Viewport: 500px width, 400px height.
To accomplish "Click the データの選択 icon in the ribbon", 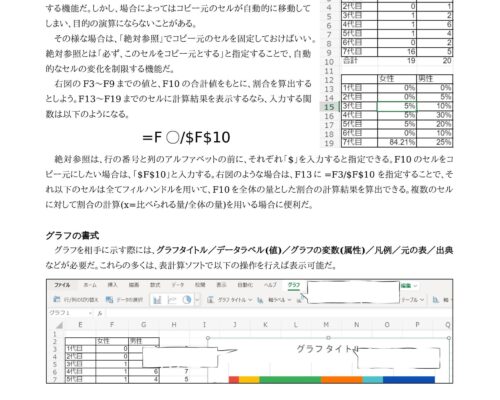I will [x=109, y=300].
